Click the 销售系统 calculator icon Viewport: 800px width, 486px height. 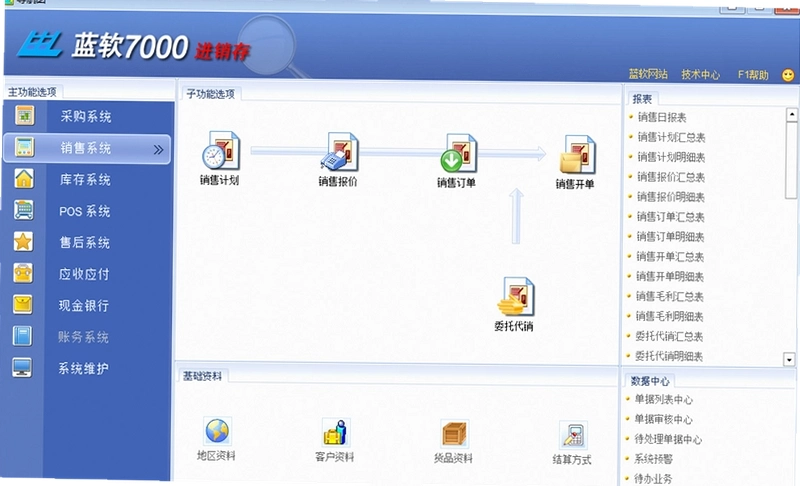point(24,147)
